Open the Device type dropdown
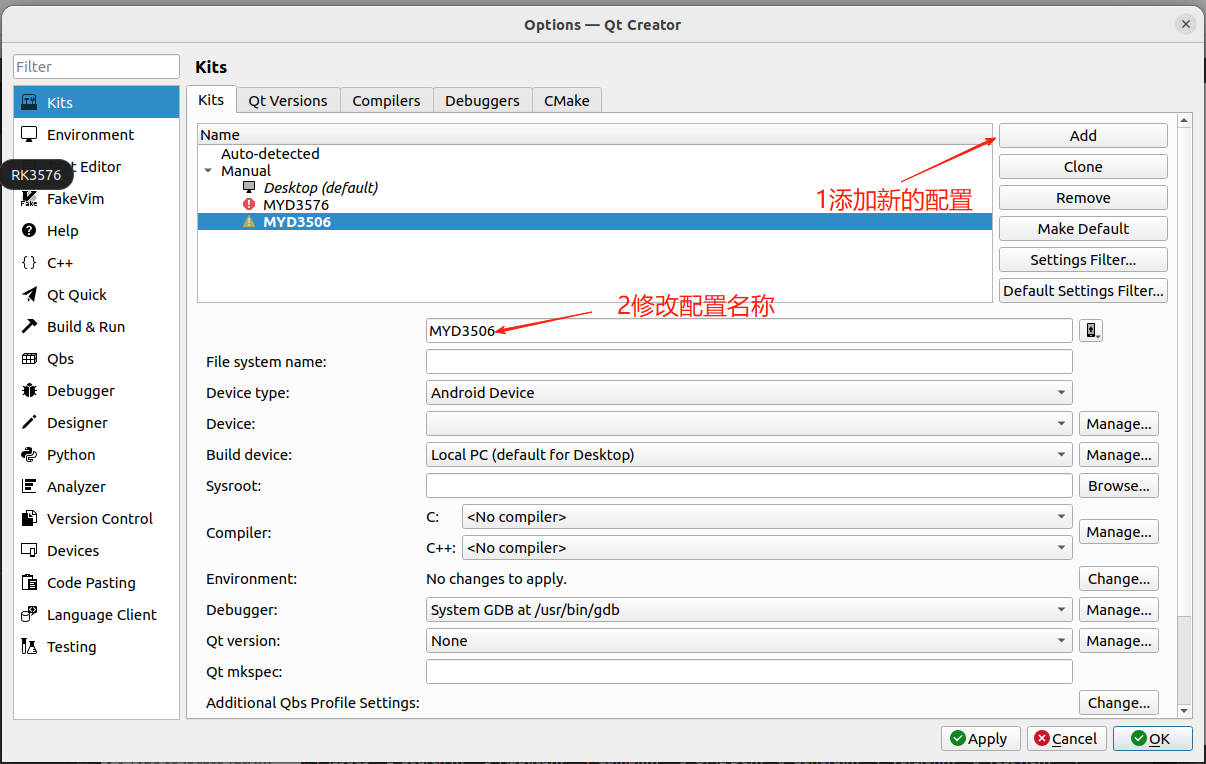Image resolution: width=1206 pixels, height=764 pixels. pyautogui.click(x=749, y=393)
